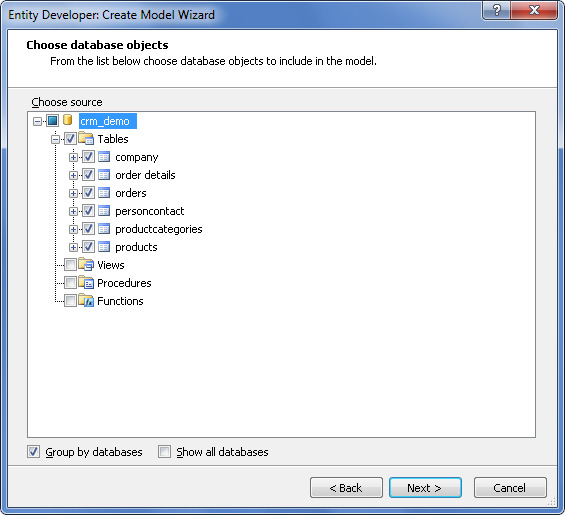Collapse the crm_demo database node

click(x=37, y=121)
